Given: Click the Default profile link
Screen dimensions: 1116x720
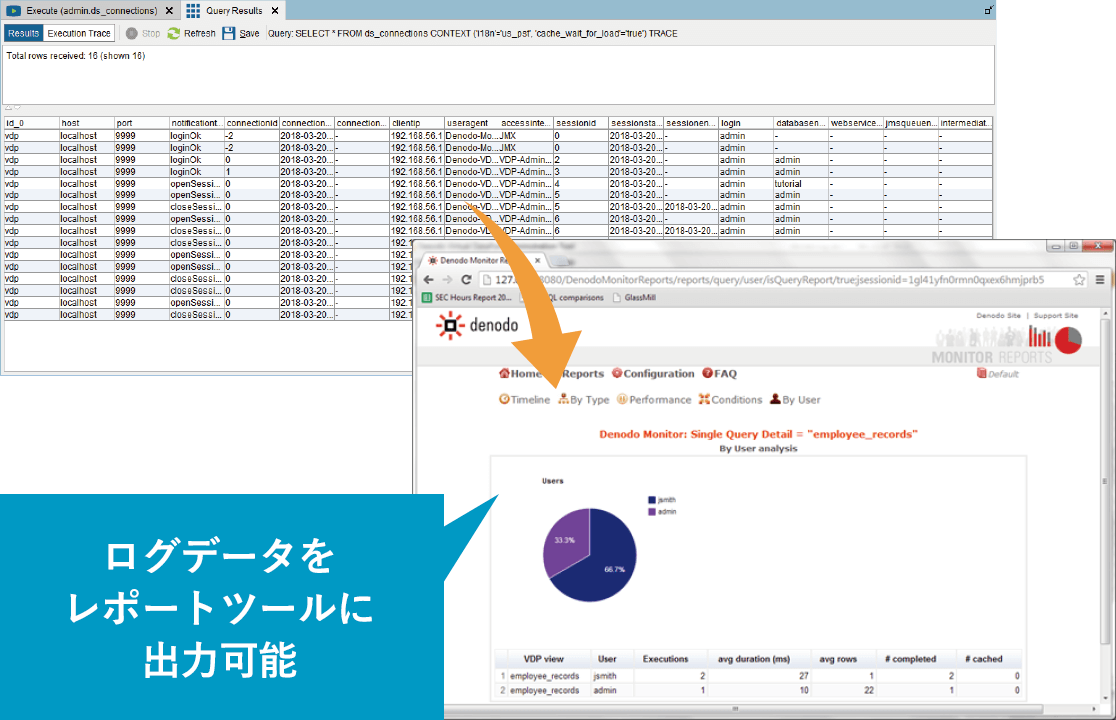Looking at the screenshot, I should (x=998, y=374).
